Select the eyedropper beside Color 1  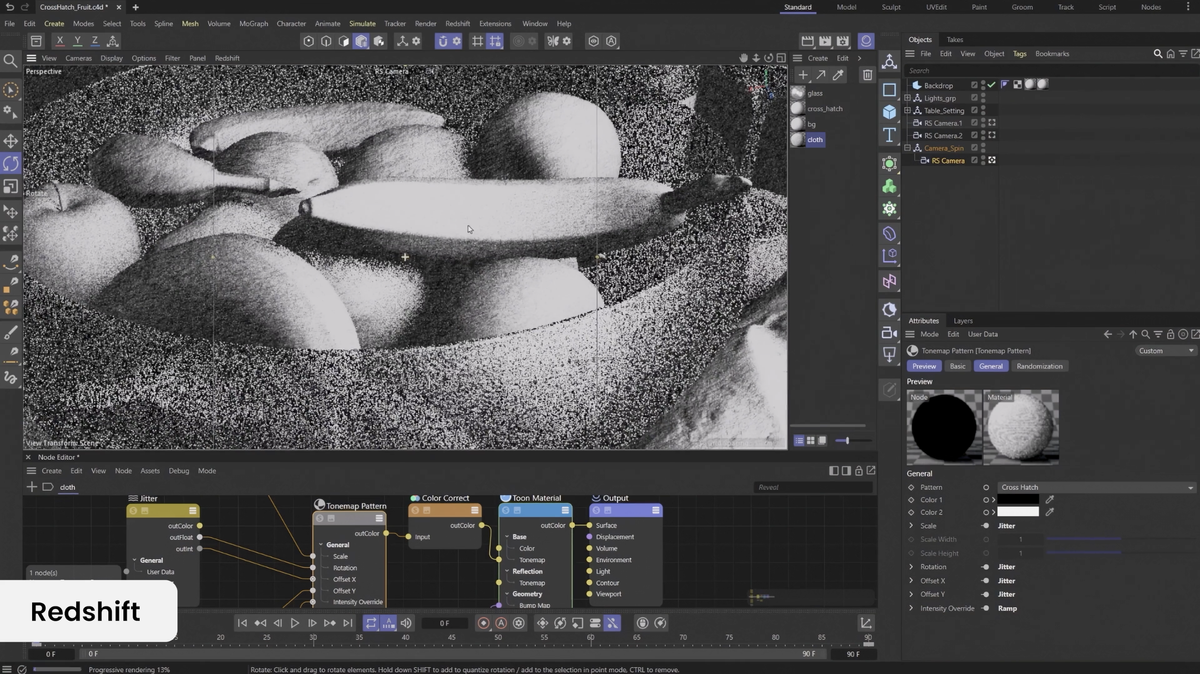[1050, 499]
